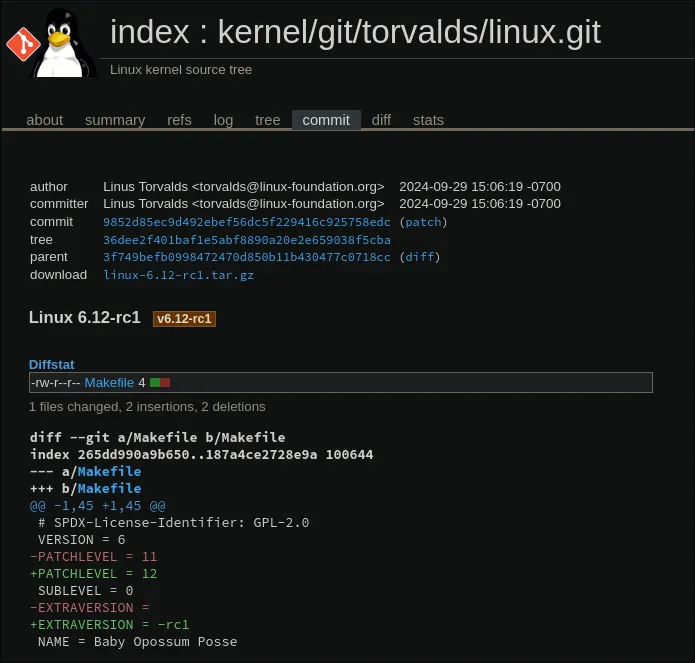
Task: Open the stats tab
Action: [428, 120]
